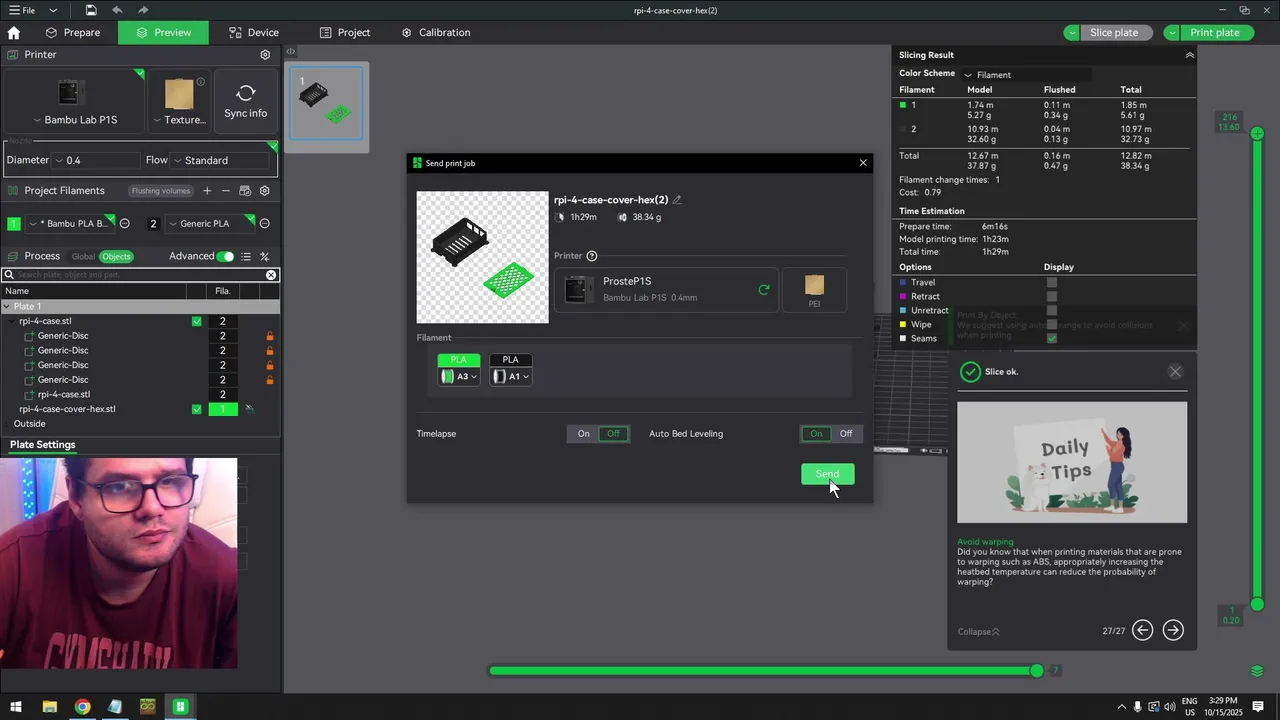Screen dimensions: 1280x720
Task: Open the AMS filament sync icon
Action: (246, 191)
